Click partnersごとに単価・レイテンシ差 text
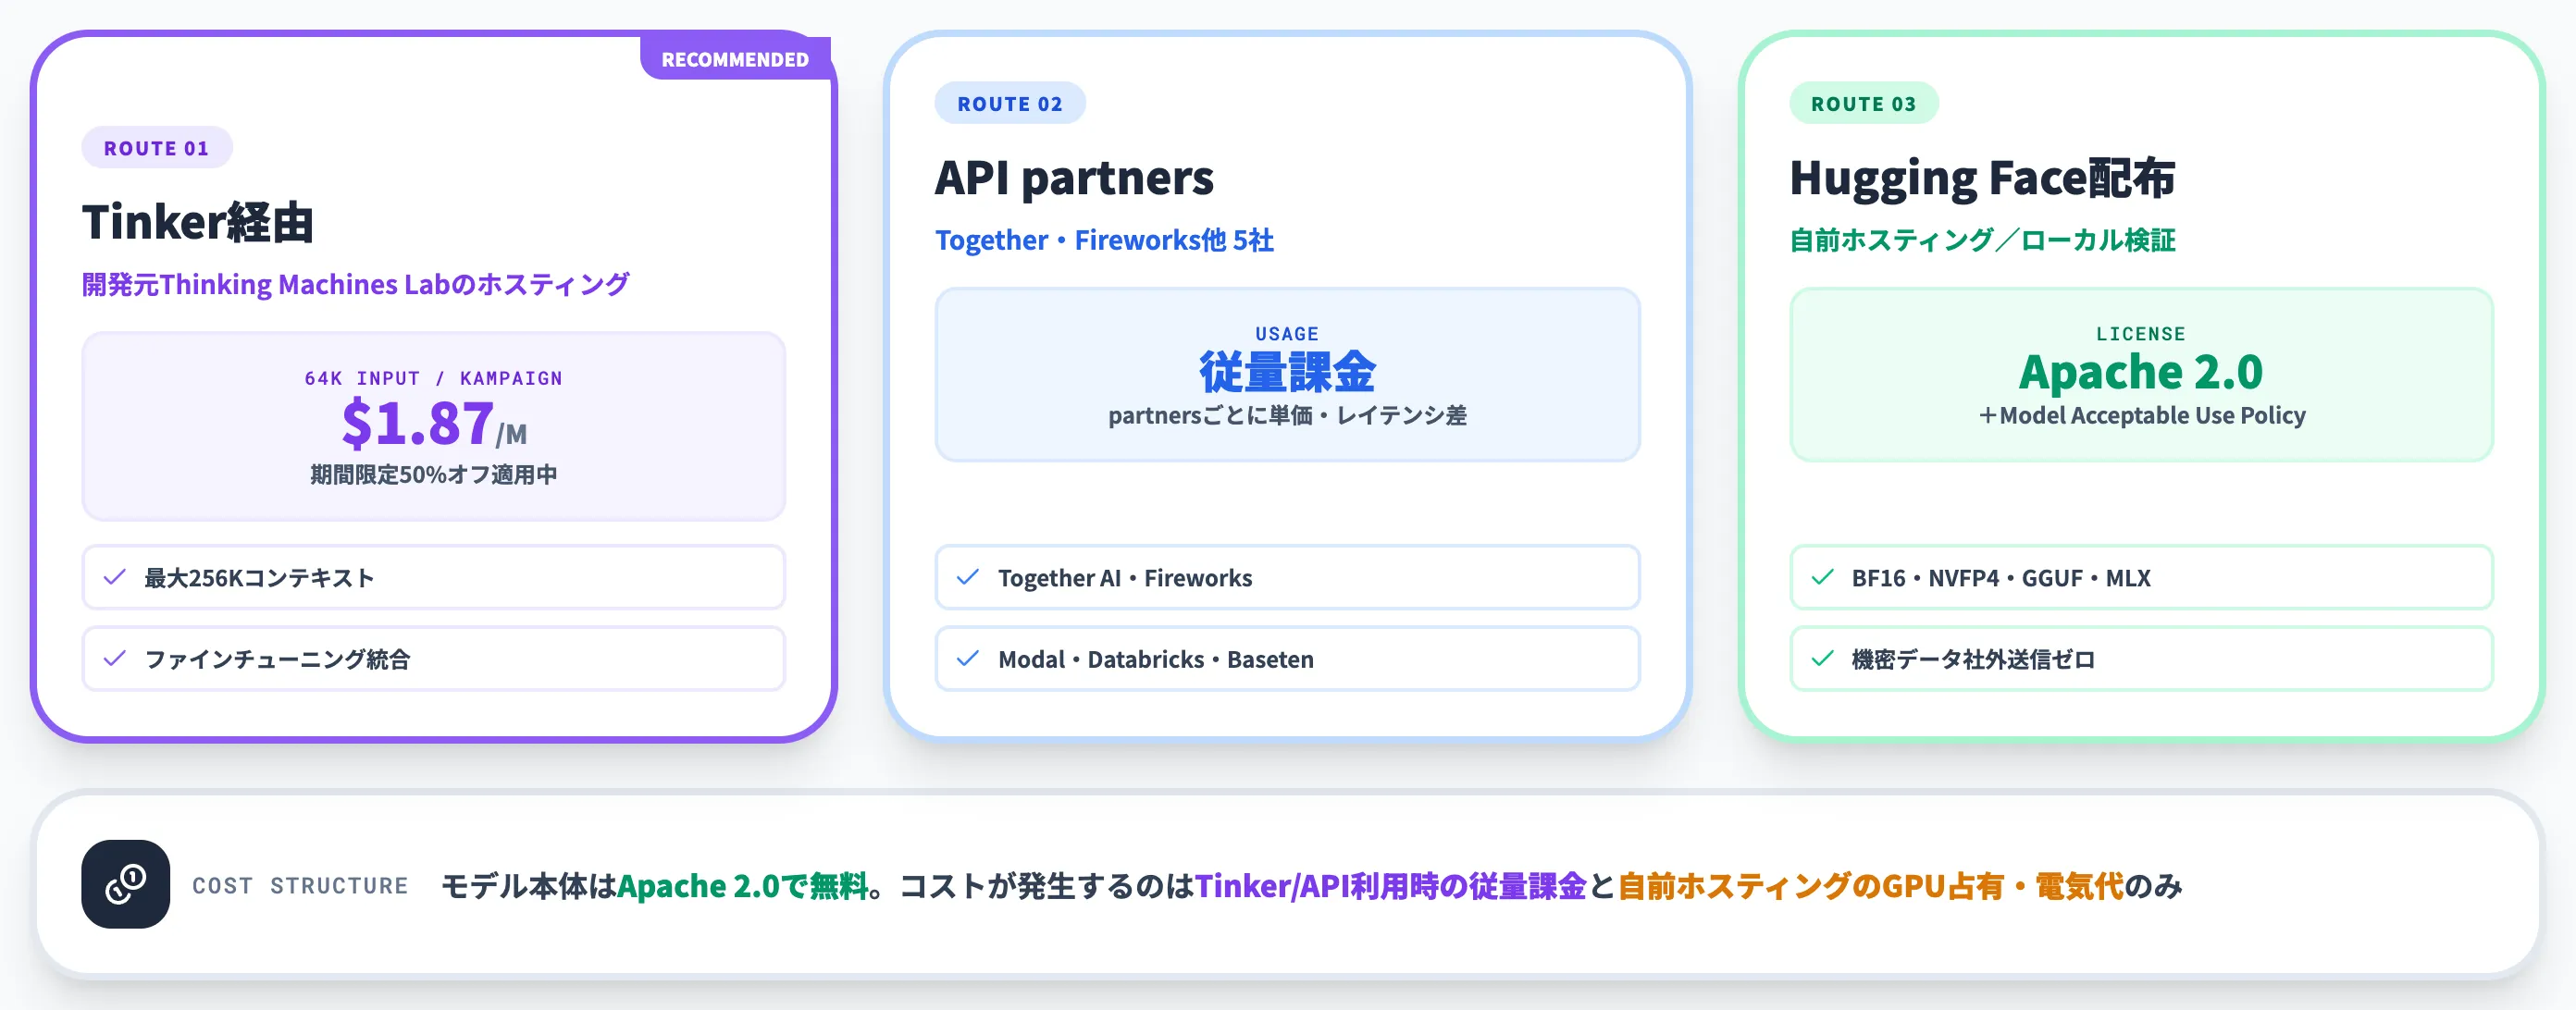Image resolution: width=2576 pixels, height=1010 pixels. [x=1287, y=415]
